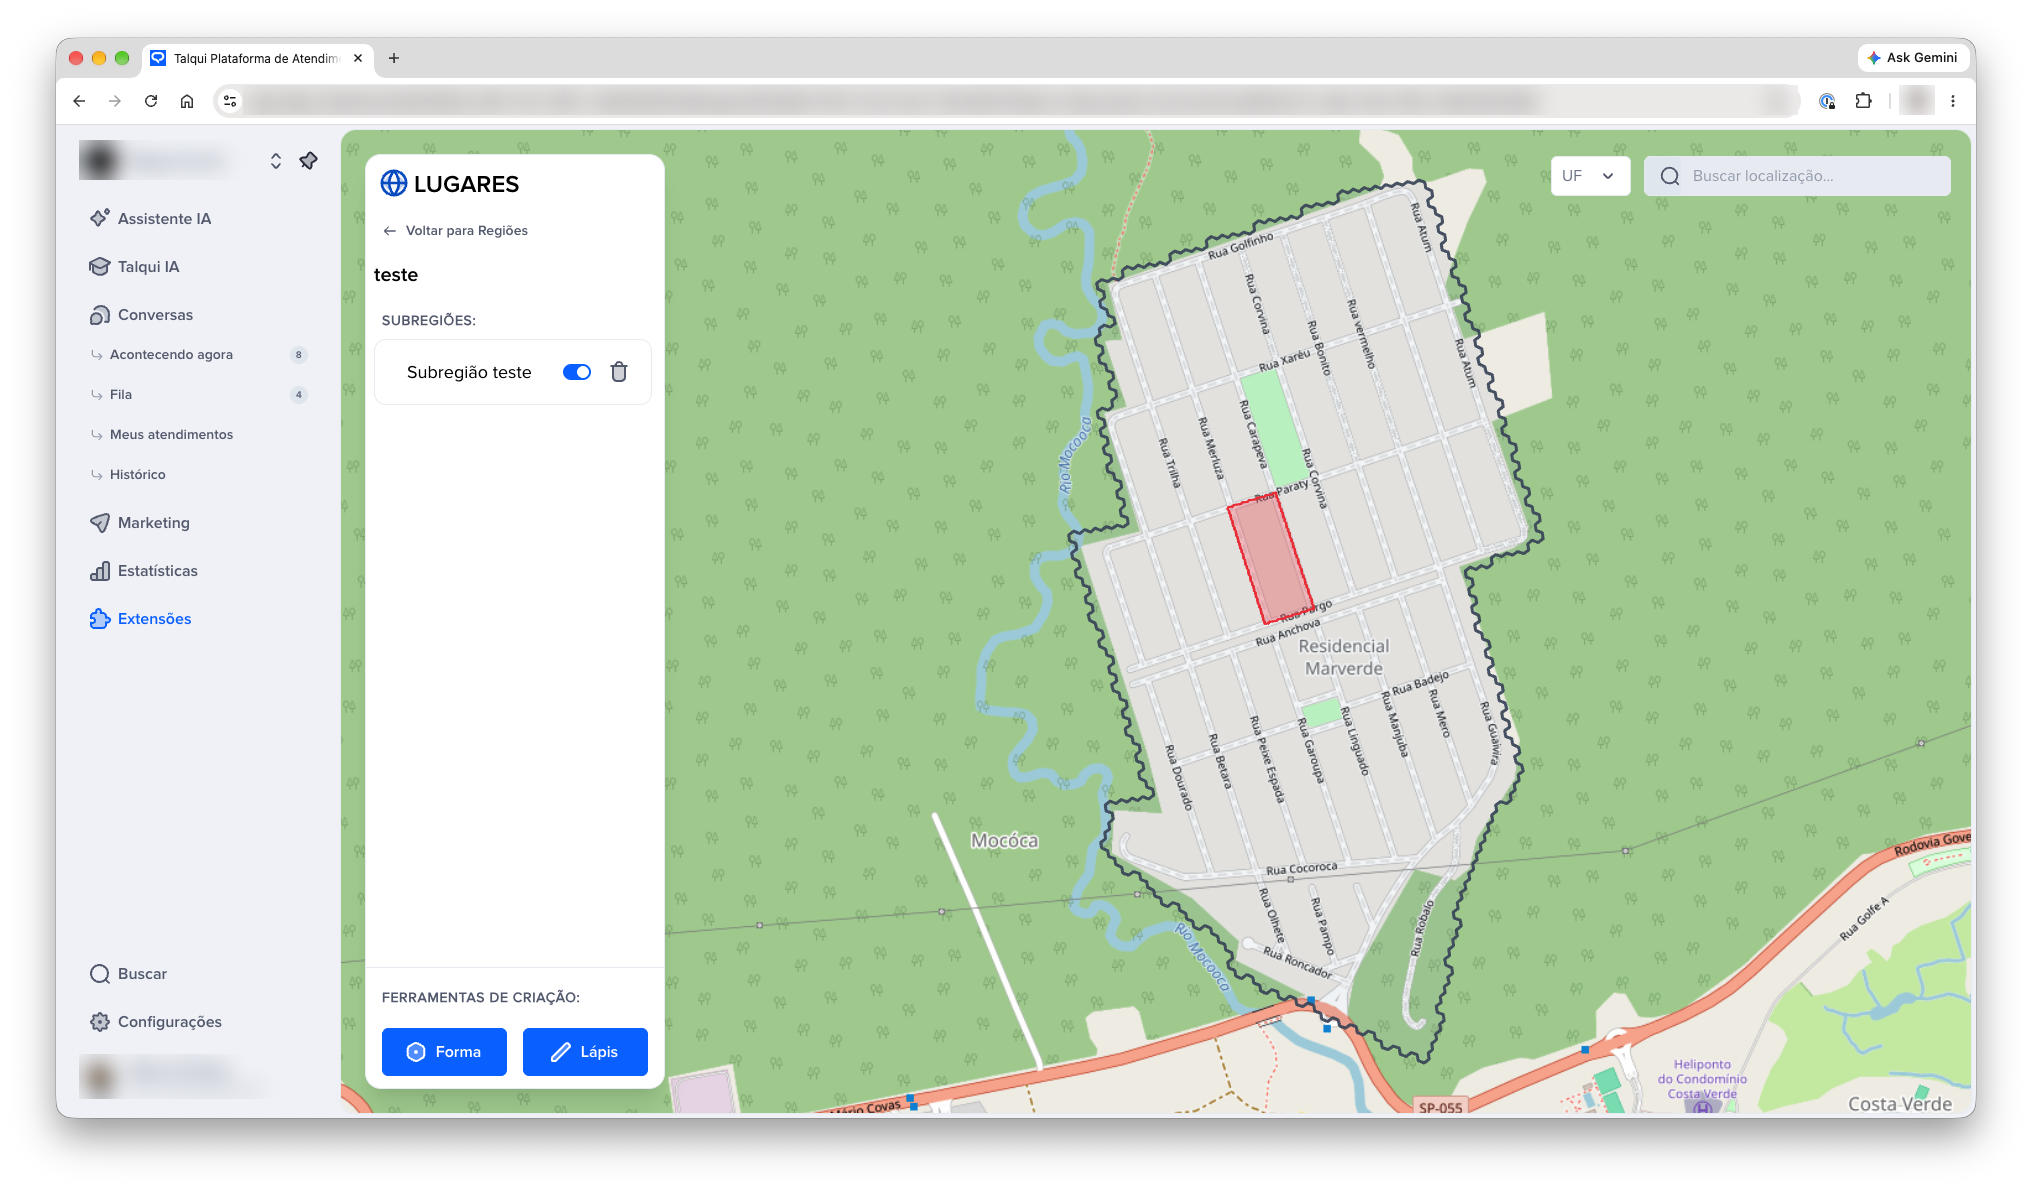Image resolution: width=2032 pixels, height=1192 pixels.
Task: Click the Residencial Marverde map label
Action: [x=1344, y=657]
